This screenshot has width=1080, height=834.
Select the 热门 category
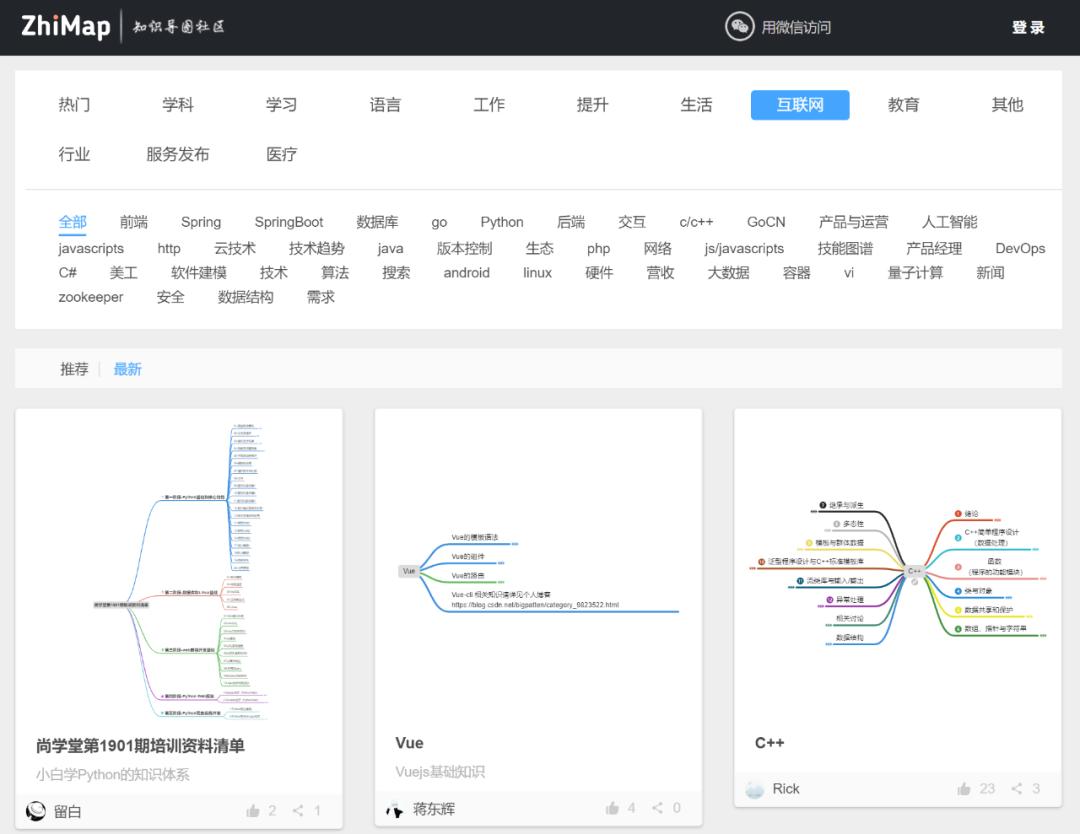[74, 104]
